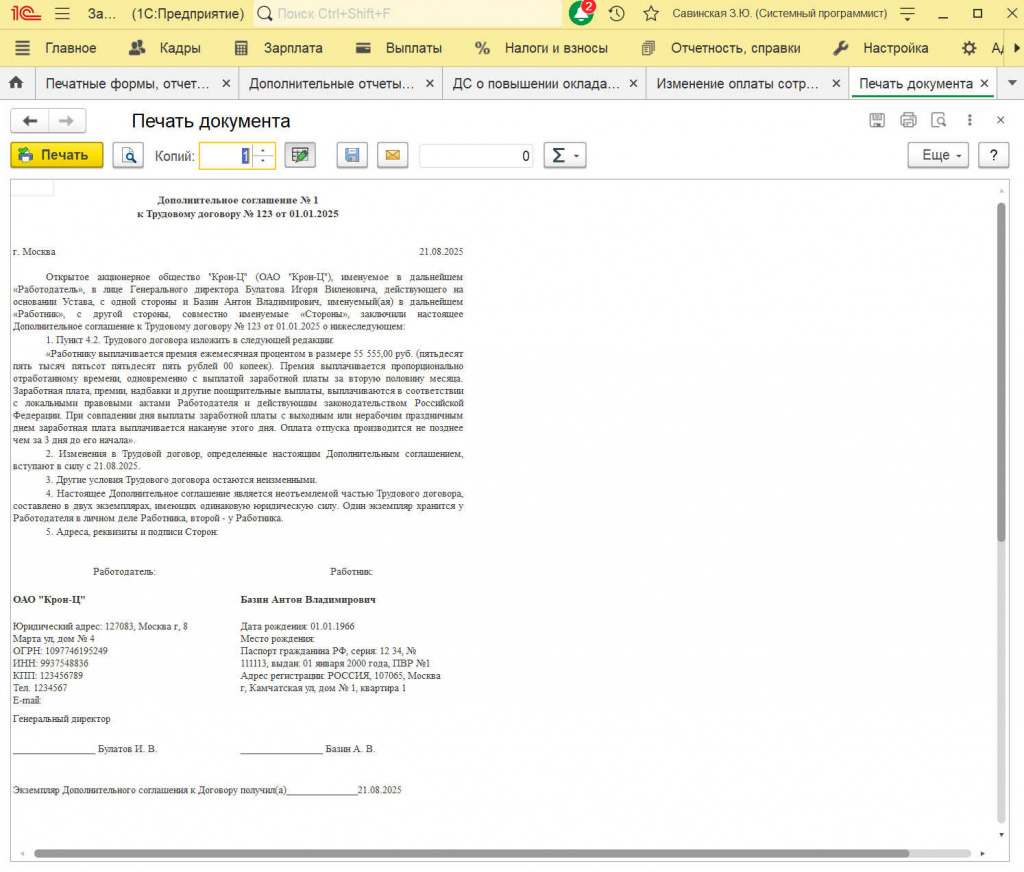Open the main hamburger menu next to the 1C logo
This screenshot has width=1024, height=872.
pyautogui.click(x=62, y=13)
